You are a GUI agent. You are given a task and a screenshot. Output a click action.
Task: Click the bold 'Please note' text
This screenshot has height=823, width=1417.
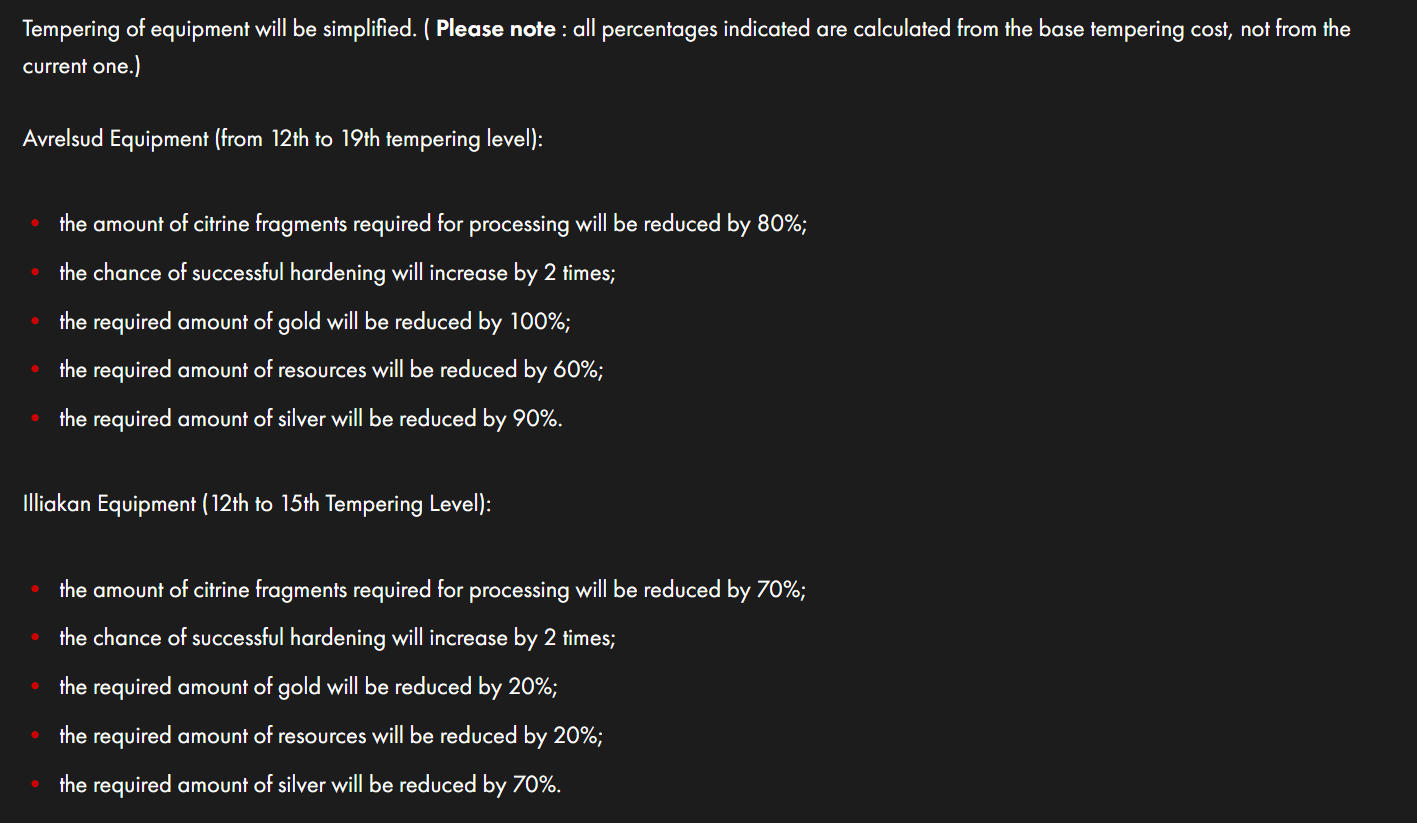pyautogui.click(x=495, y=29)
